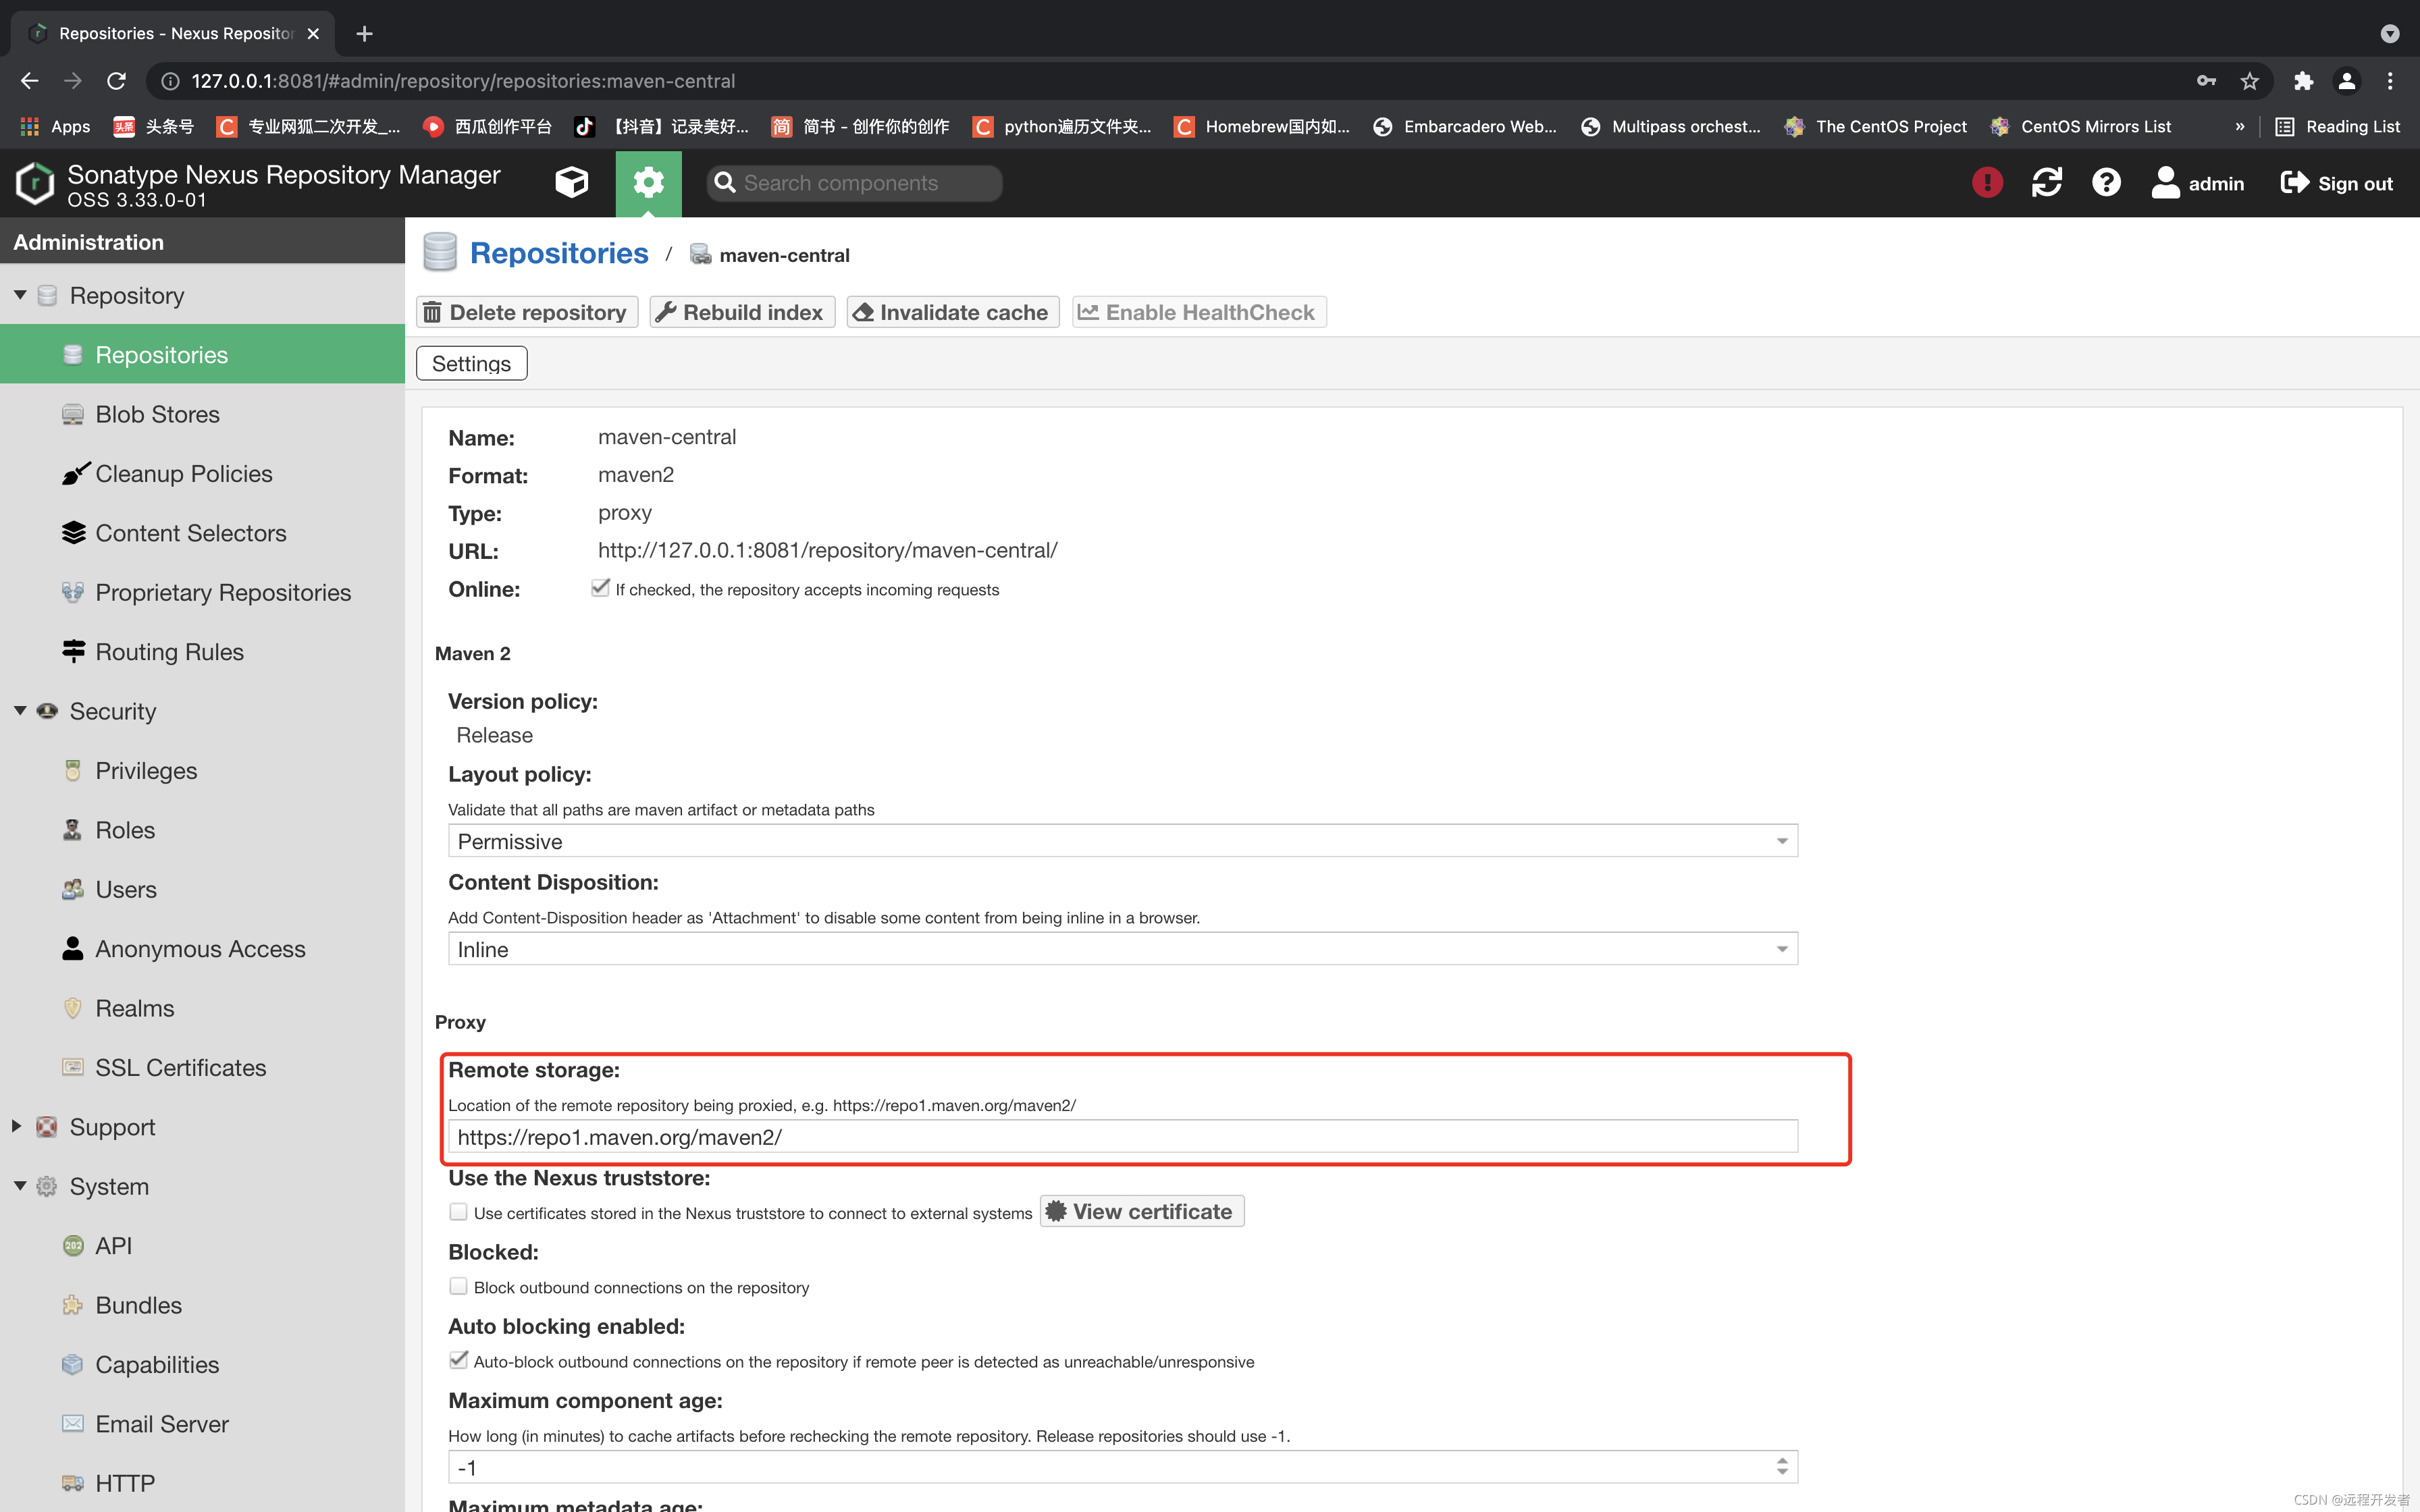Expand the Support tree section
The image size is (2420, 1512).
17,1126
